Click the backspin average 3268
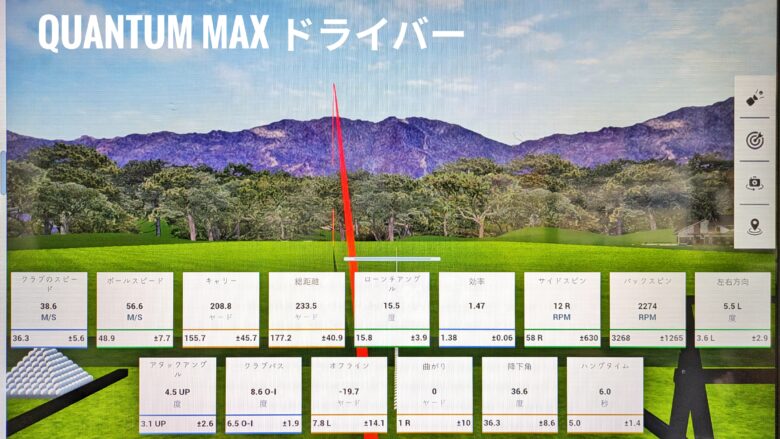This screenshot has width=780, height=439. tap(621, 338)
